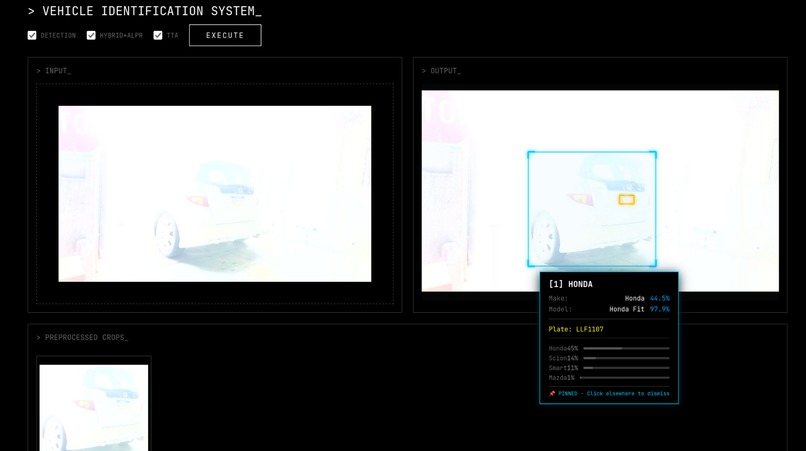Disable the TTA checkbox
806x451 pixels.
158,35
